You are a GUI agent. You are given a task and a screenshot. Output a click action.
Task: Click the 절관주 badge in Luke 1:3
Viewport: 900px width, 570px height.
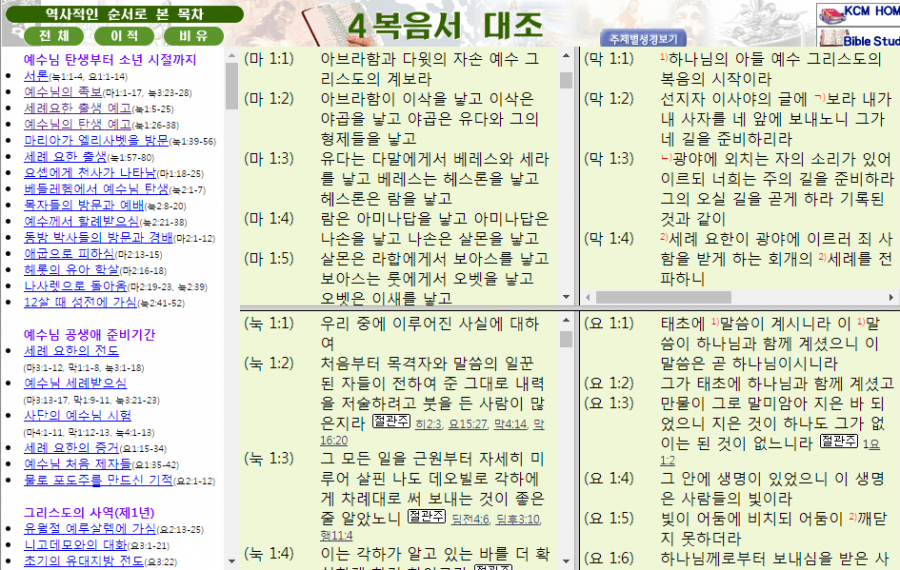[x=426, y=516]
